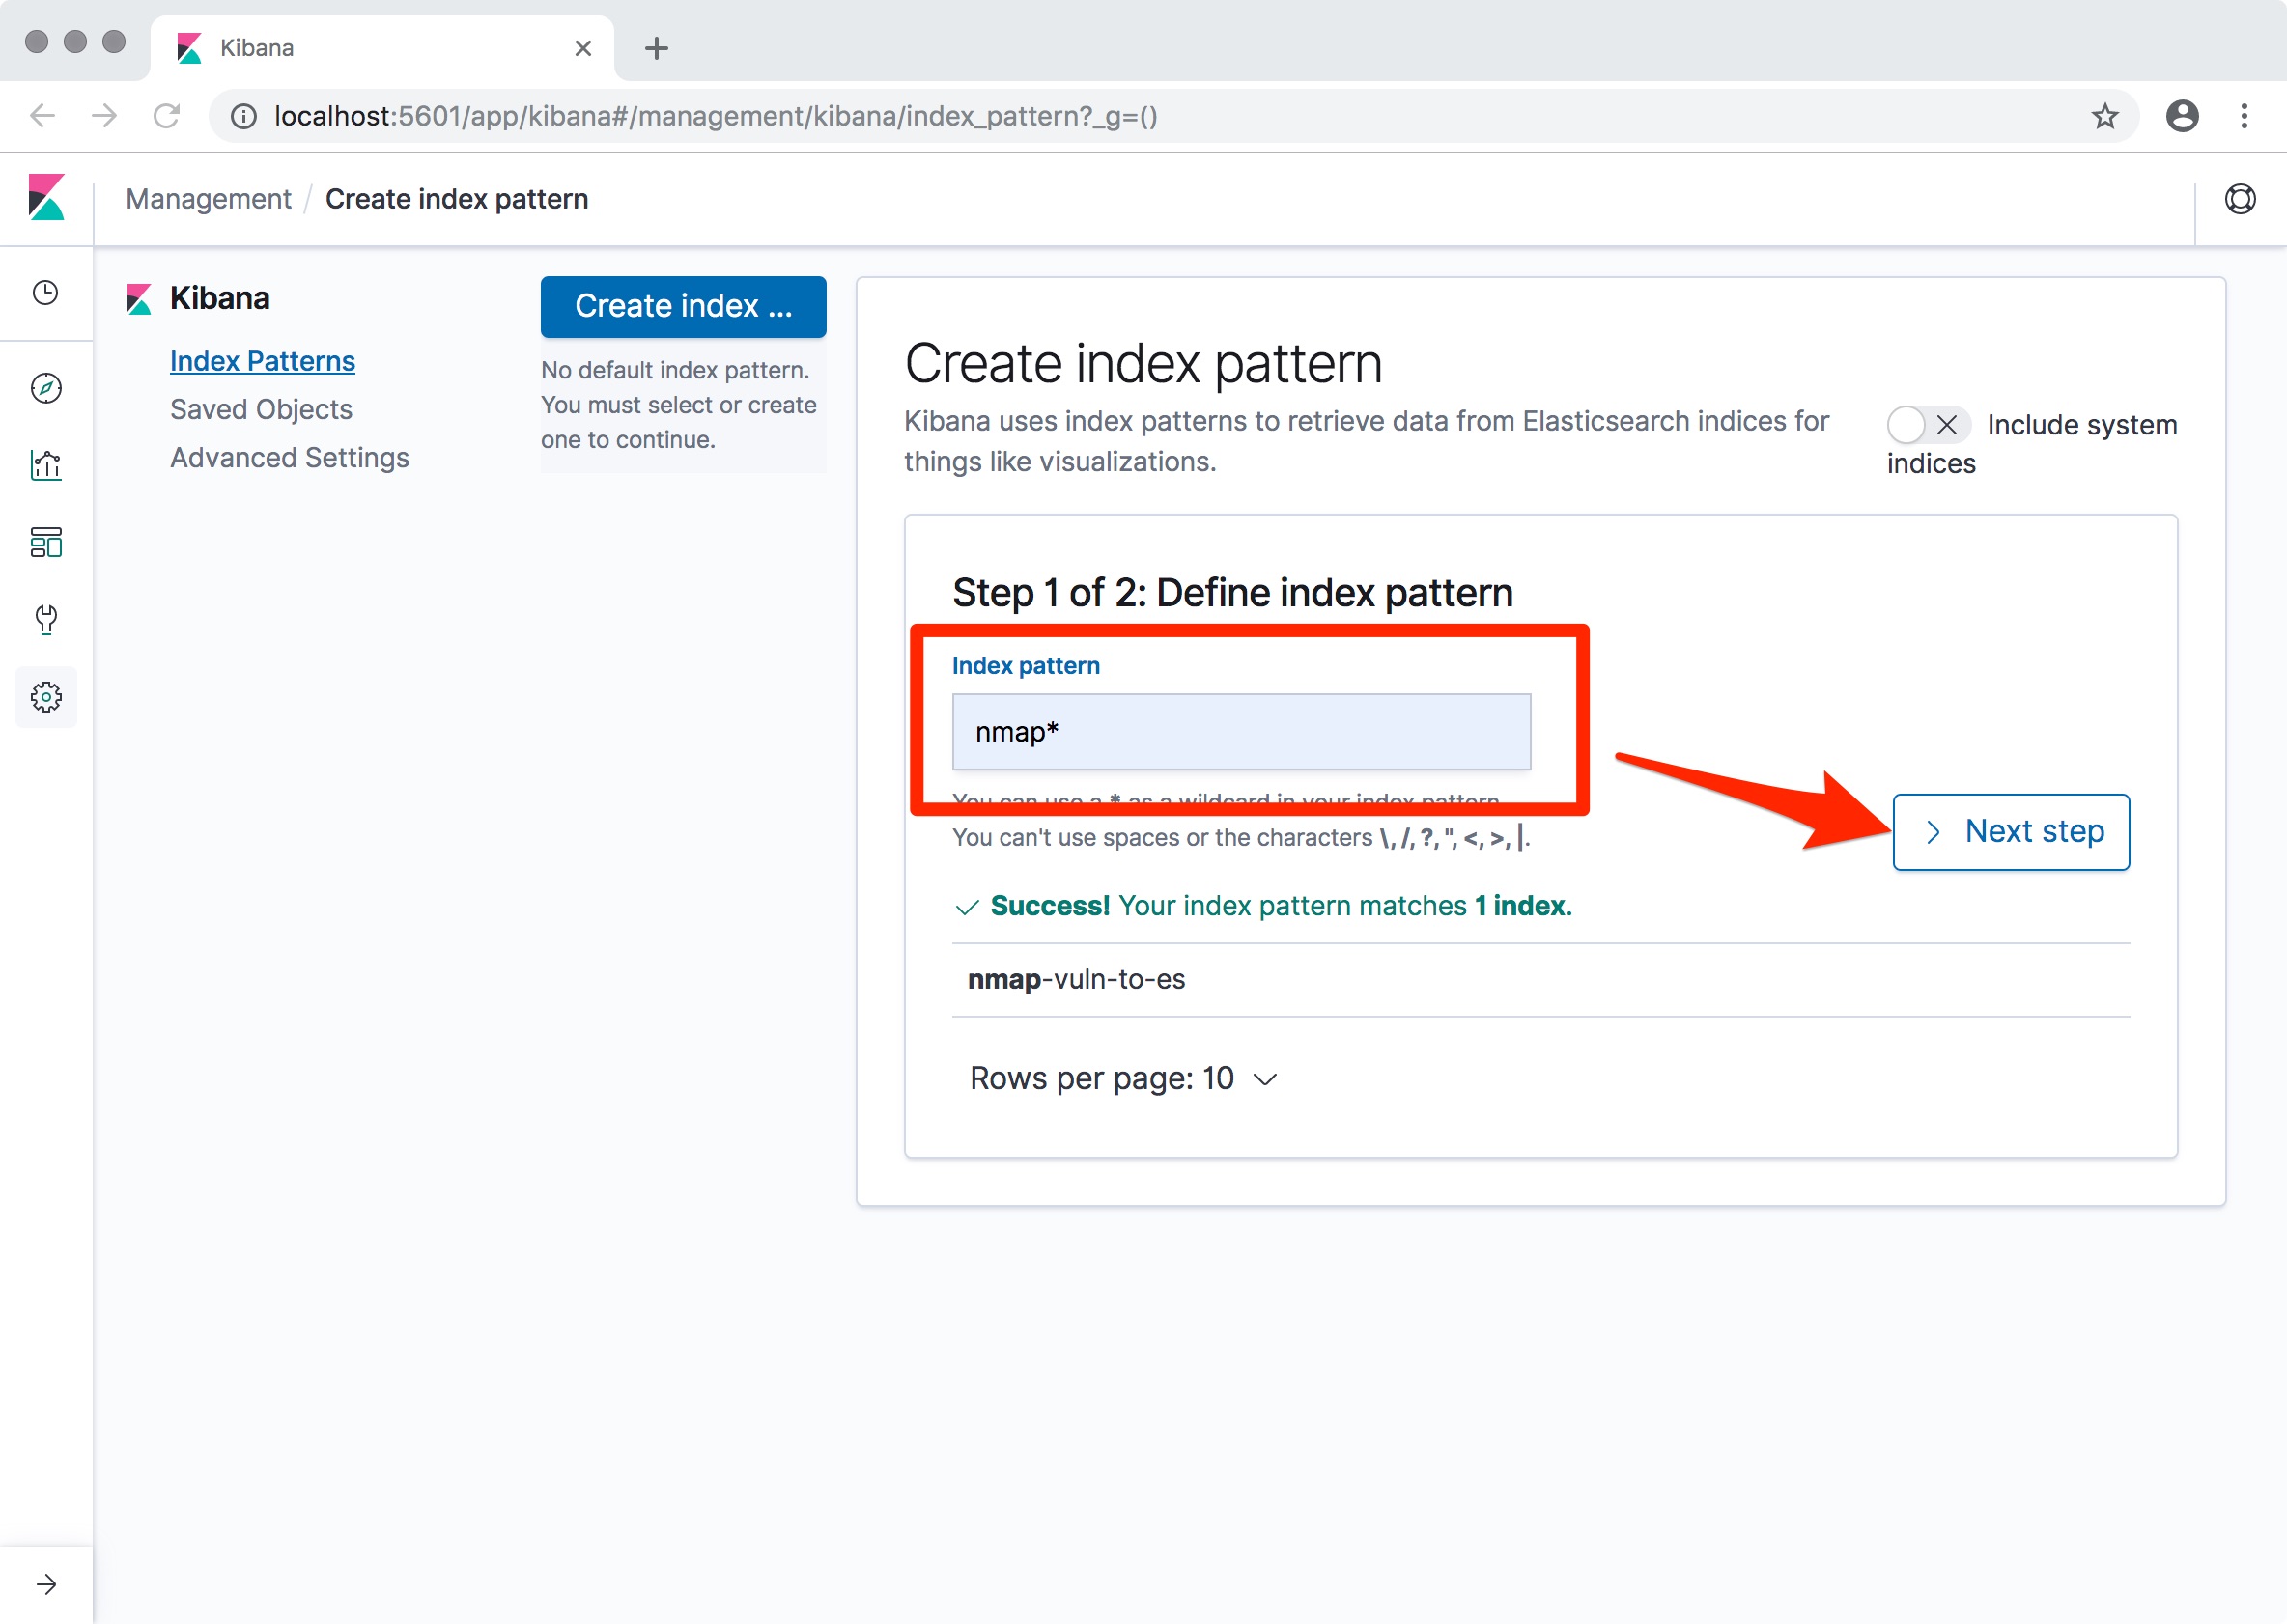Open Discover via compass icon
Viewport: 2287px width, 1624px height.
pyautogui.click(x=46, y=388)
